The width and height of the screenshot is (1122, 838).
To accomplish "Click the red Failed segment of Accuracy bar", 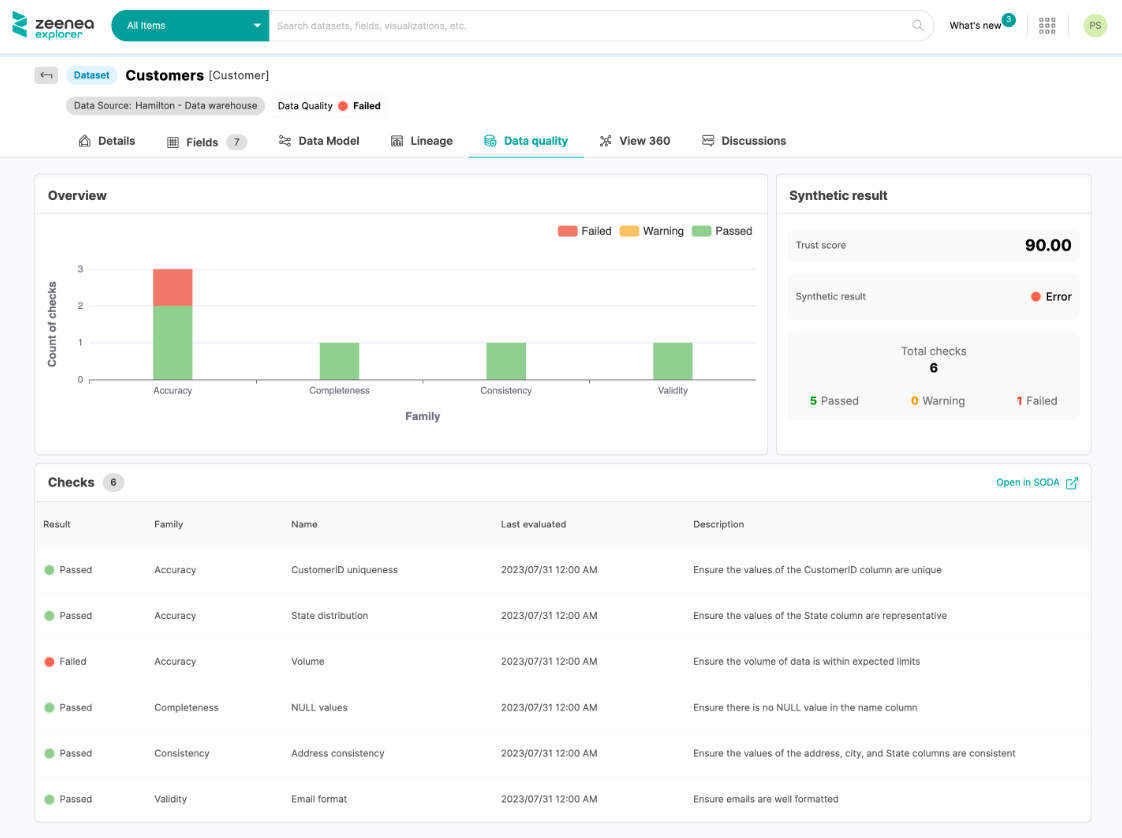I will (172, 287).
